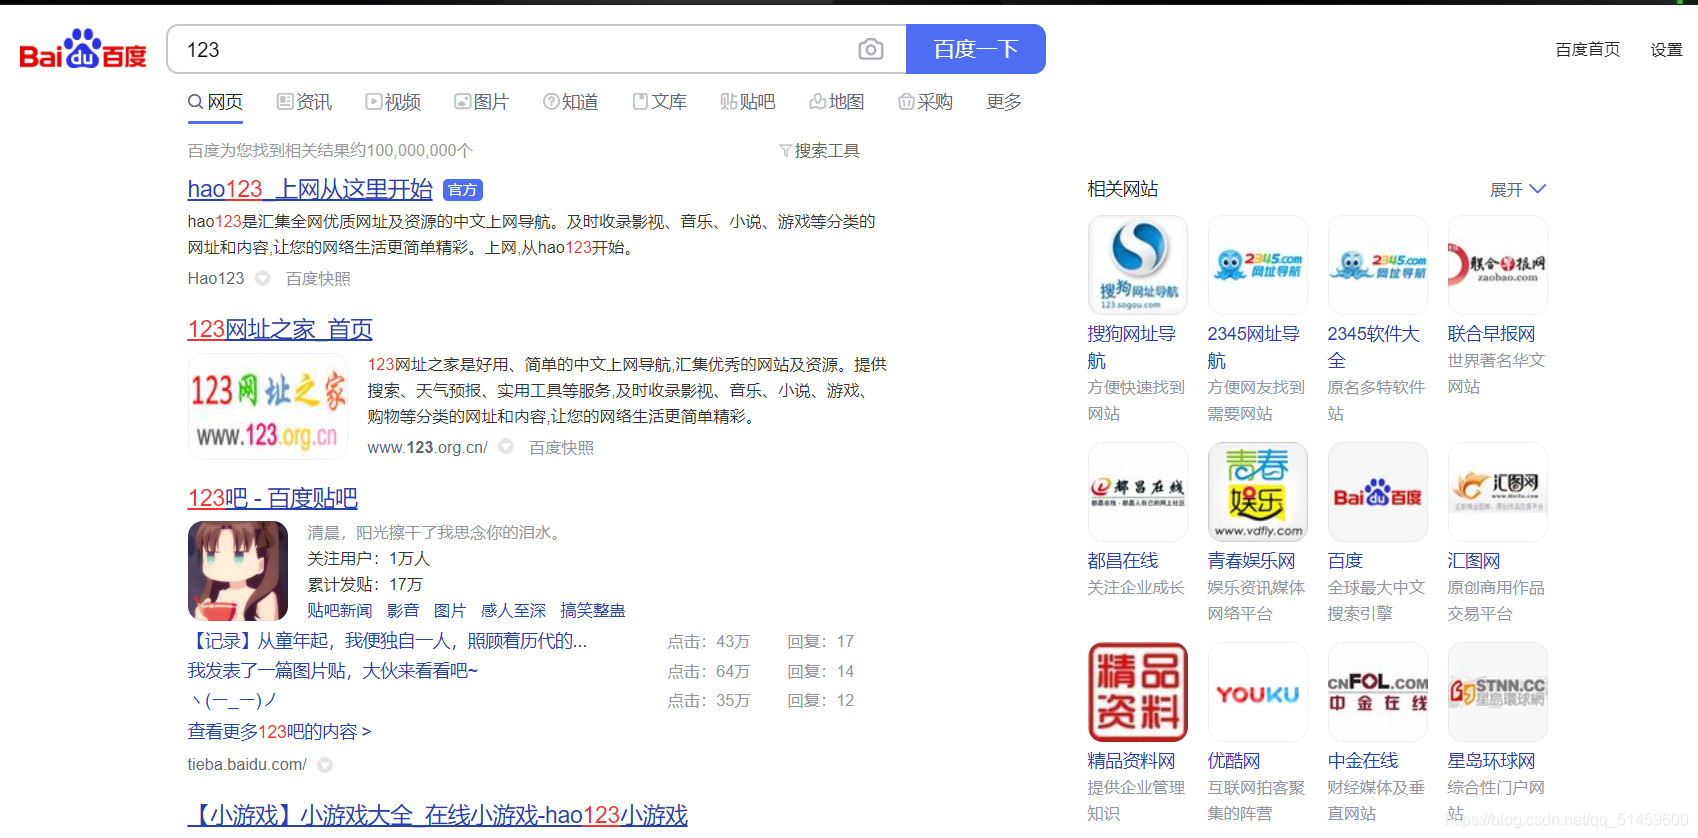Click icon beside tieba.baidu.com URL

coord(325,765)
